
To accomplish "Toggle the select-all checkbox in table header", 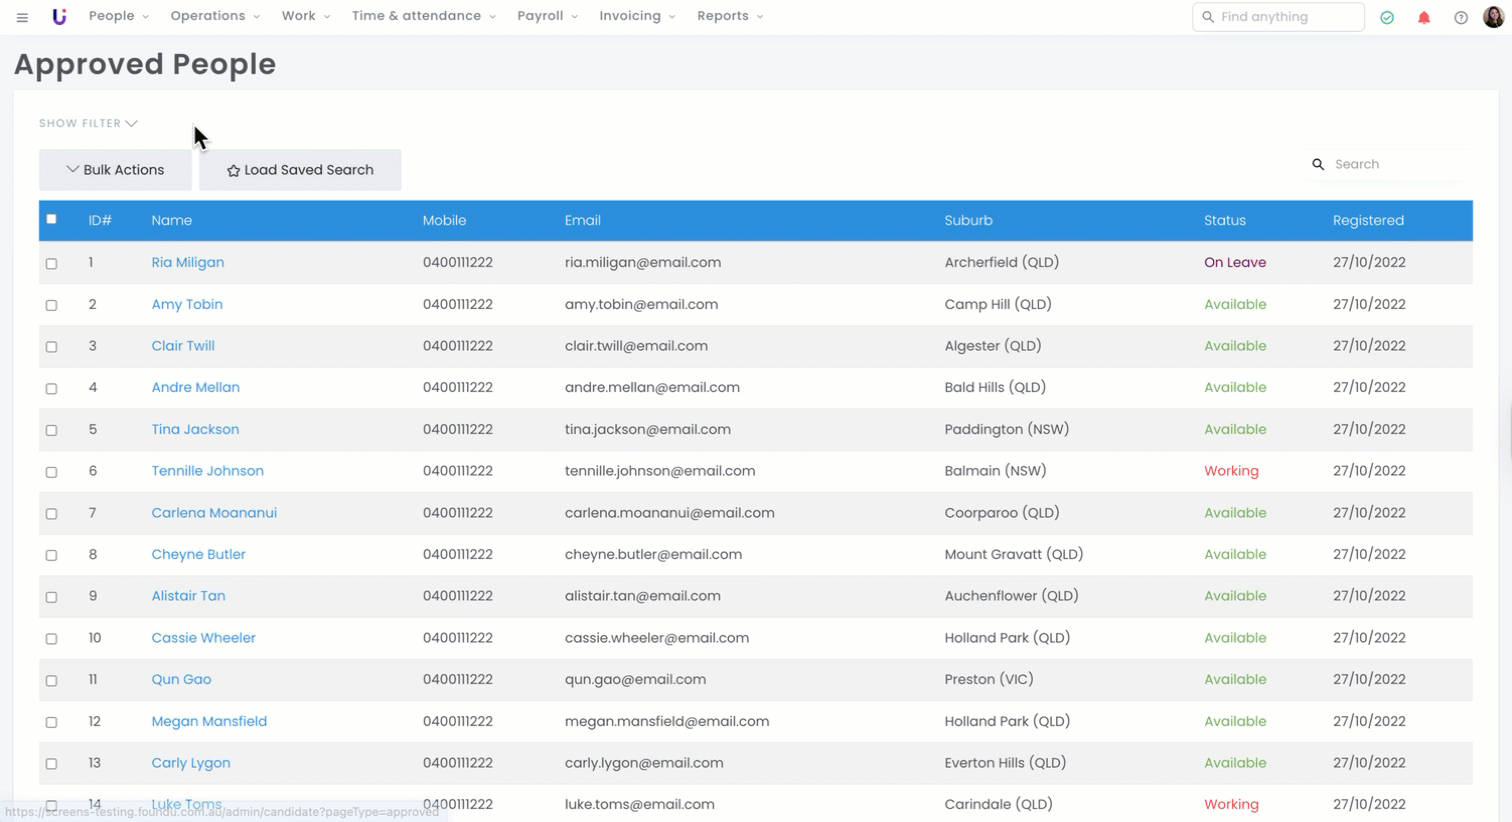I will (x=52, y=219).
